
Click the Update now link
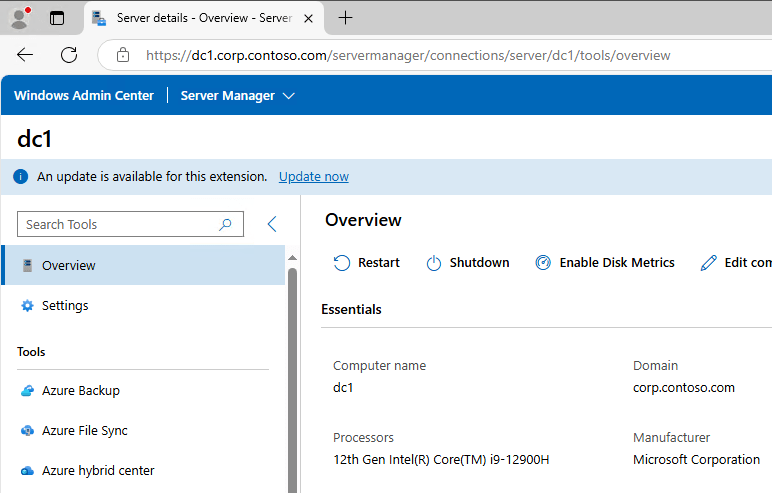coord(313,177)
